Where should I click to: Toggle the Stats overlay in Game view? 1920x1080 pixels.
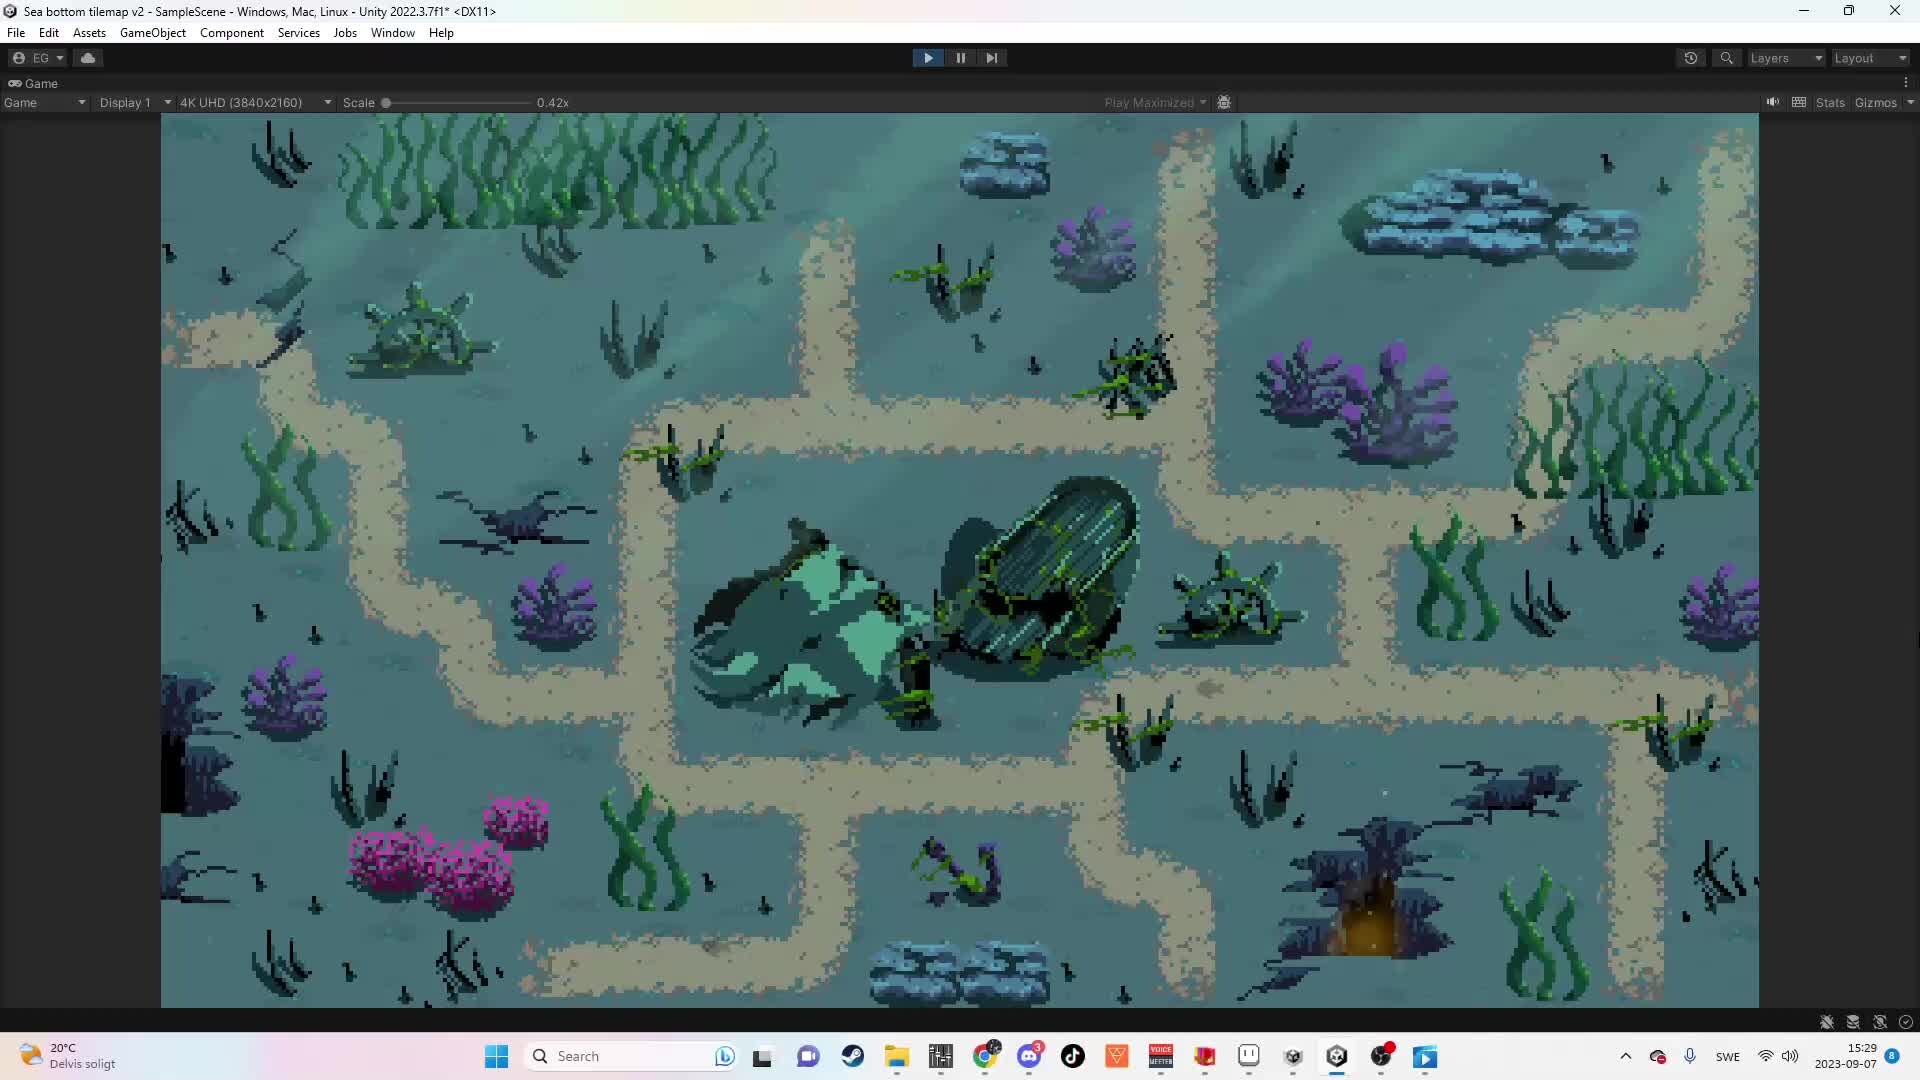click(1830, 101)
